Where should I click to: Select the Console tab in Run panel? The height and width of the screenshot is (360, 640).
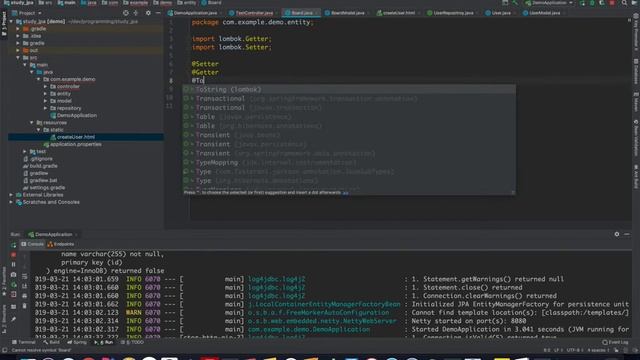[x=32, y=244]
